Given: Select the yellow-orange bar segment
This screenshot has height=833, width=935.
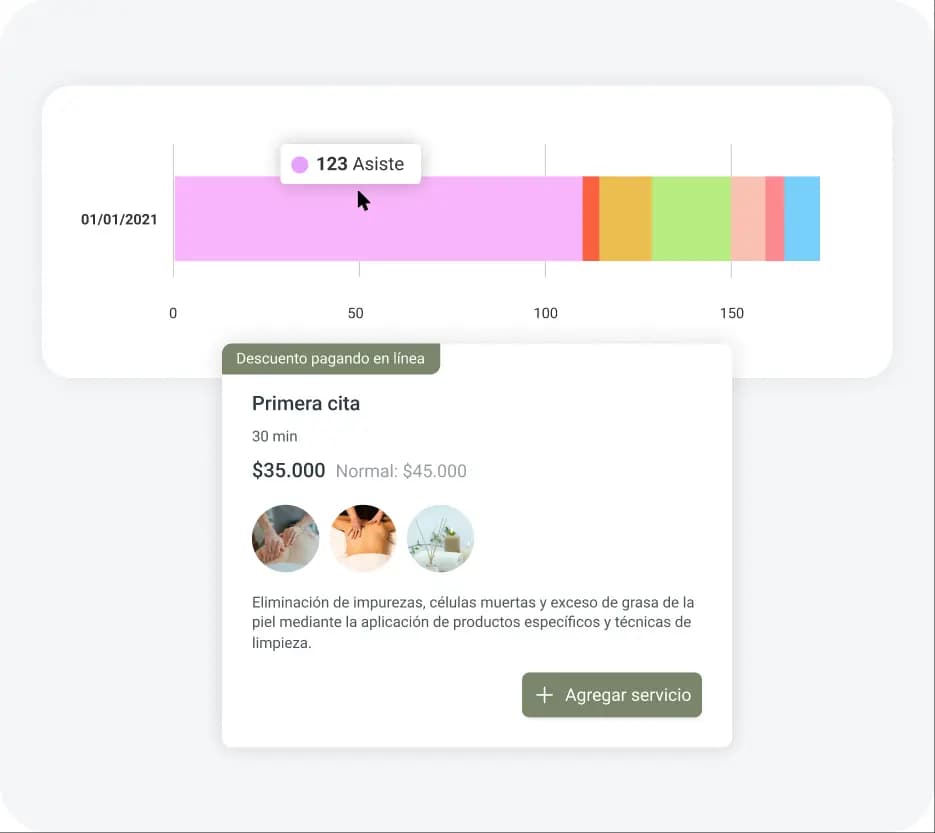Looking at the screenshot, I should pos(625,219).
